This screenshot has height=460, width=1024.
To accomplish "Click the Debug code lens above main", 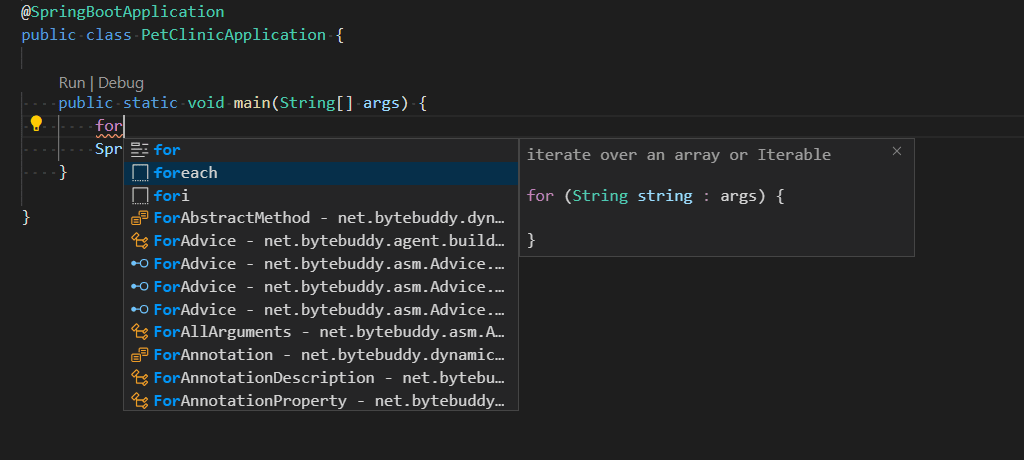I will 121,83.
